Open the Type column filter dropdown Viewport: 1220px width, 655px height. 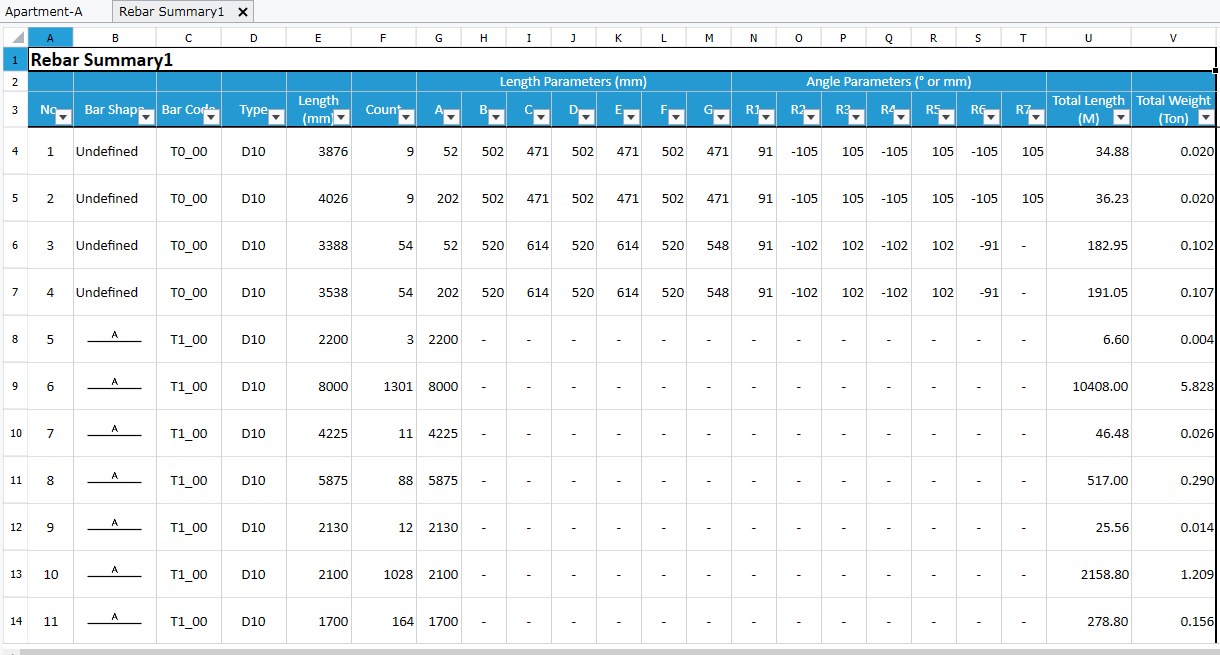(276, 117)
